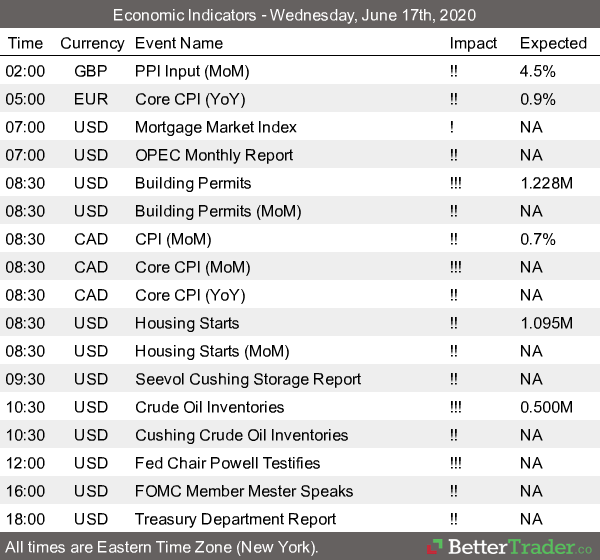This screenshot has width=600, height=560.
Task: Select the OPEC Monthly Report row
Action: pyautogui.click(x=214, y=155)
